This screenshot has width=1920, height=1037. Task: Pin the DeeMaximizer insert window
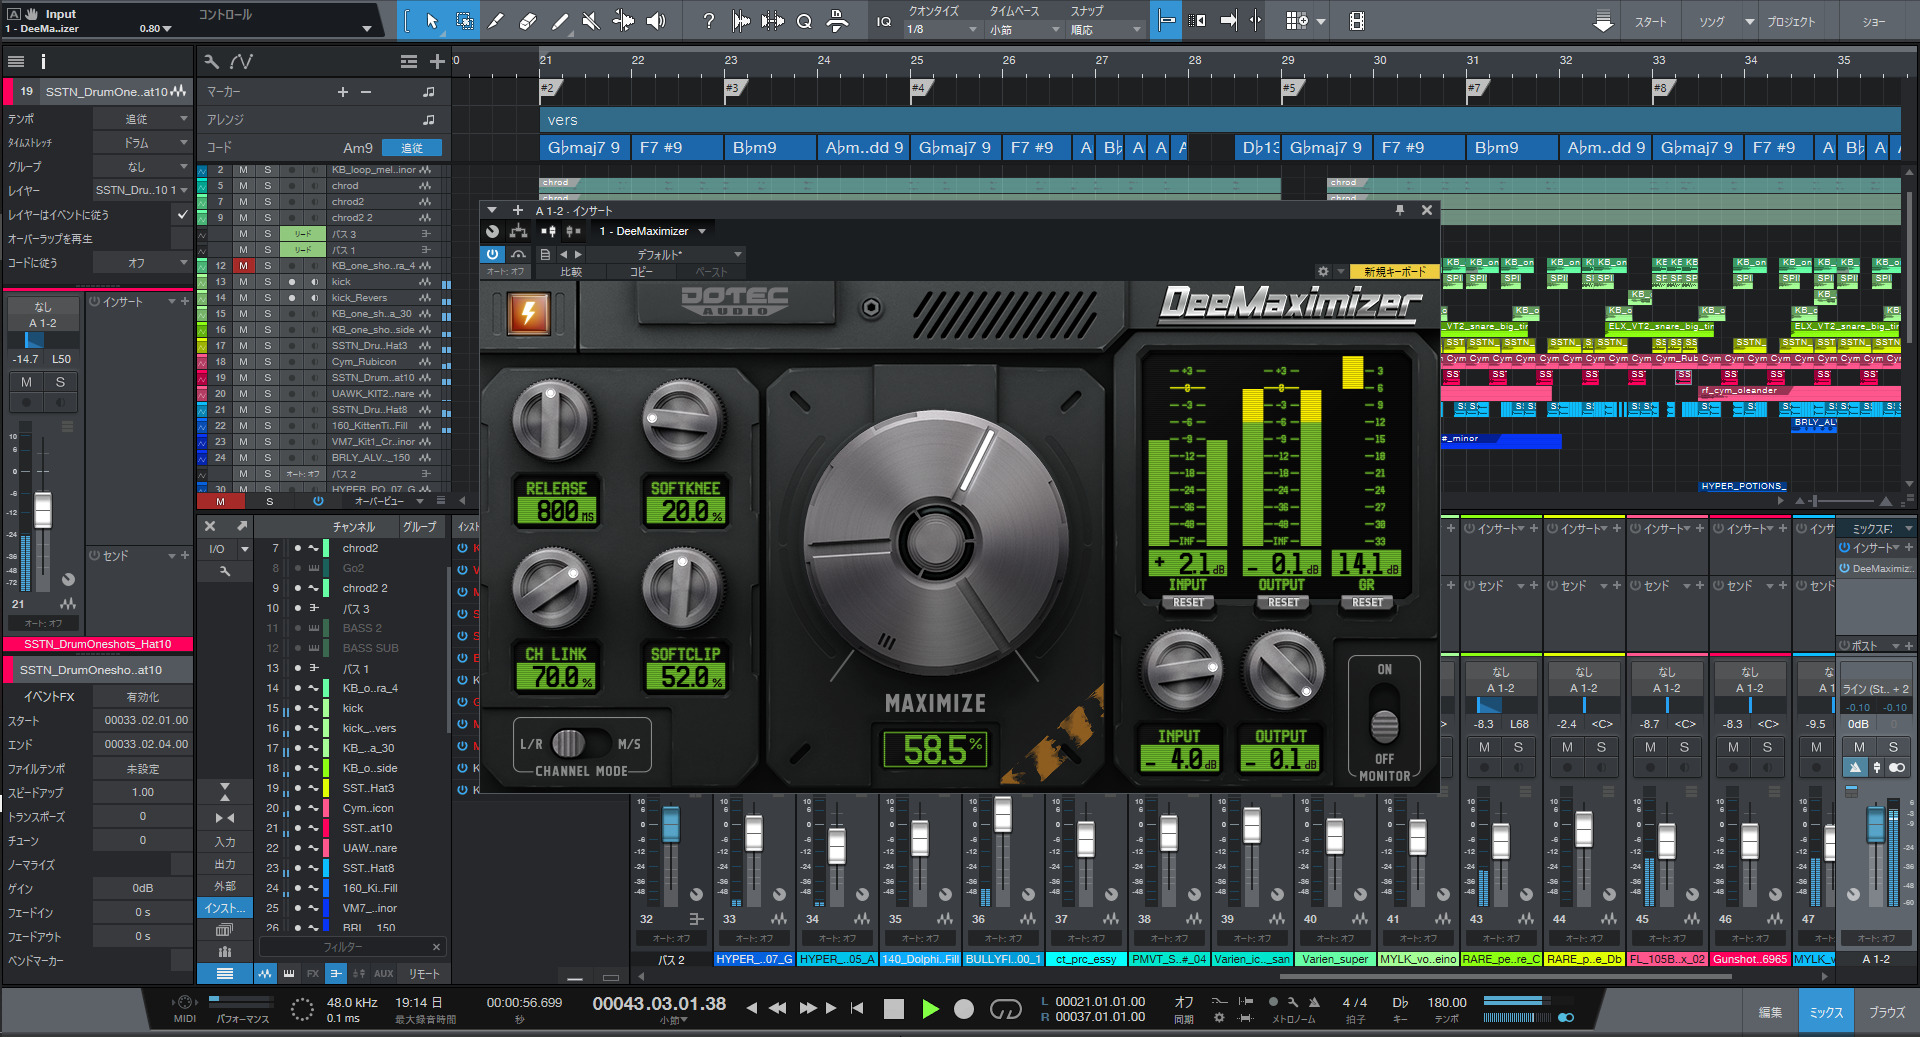click(1399, 210)
